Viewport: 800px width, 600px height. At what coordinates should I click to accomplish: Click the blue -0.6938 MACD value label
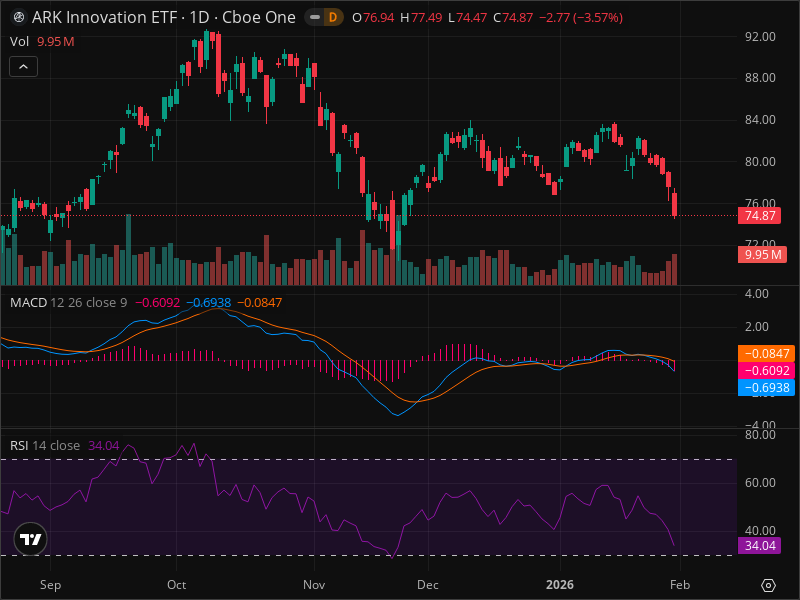tap(766, 388)
